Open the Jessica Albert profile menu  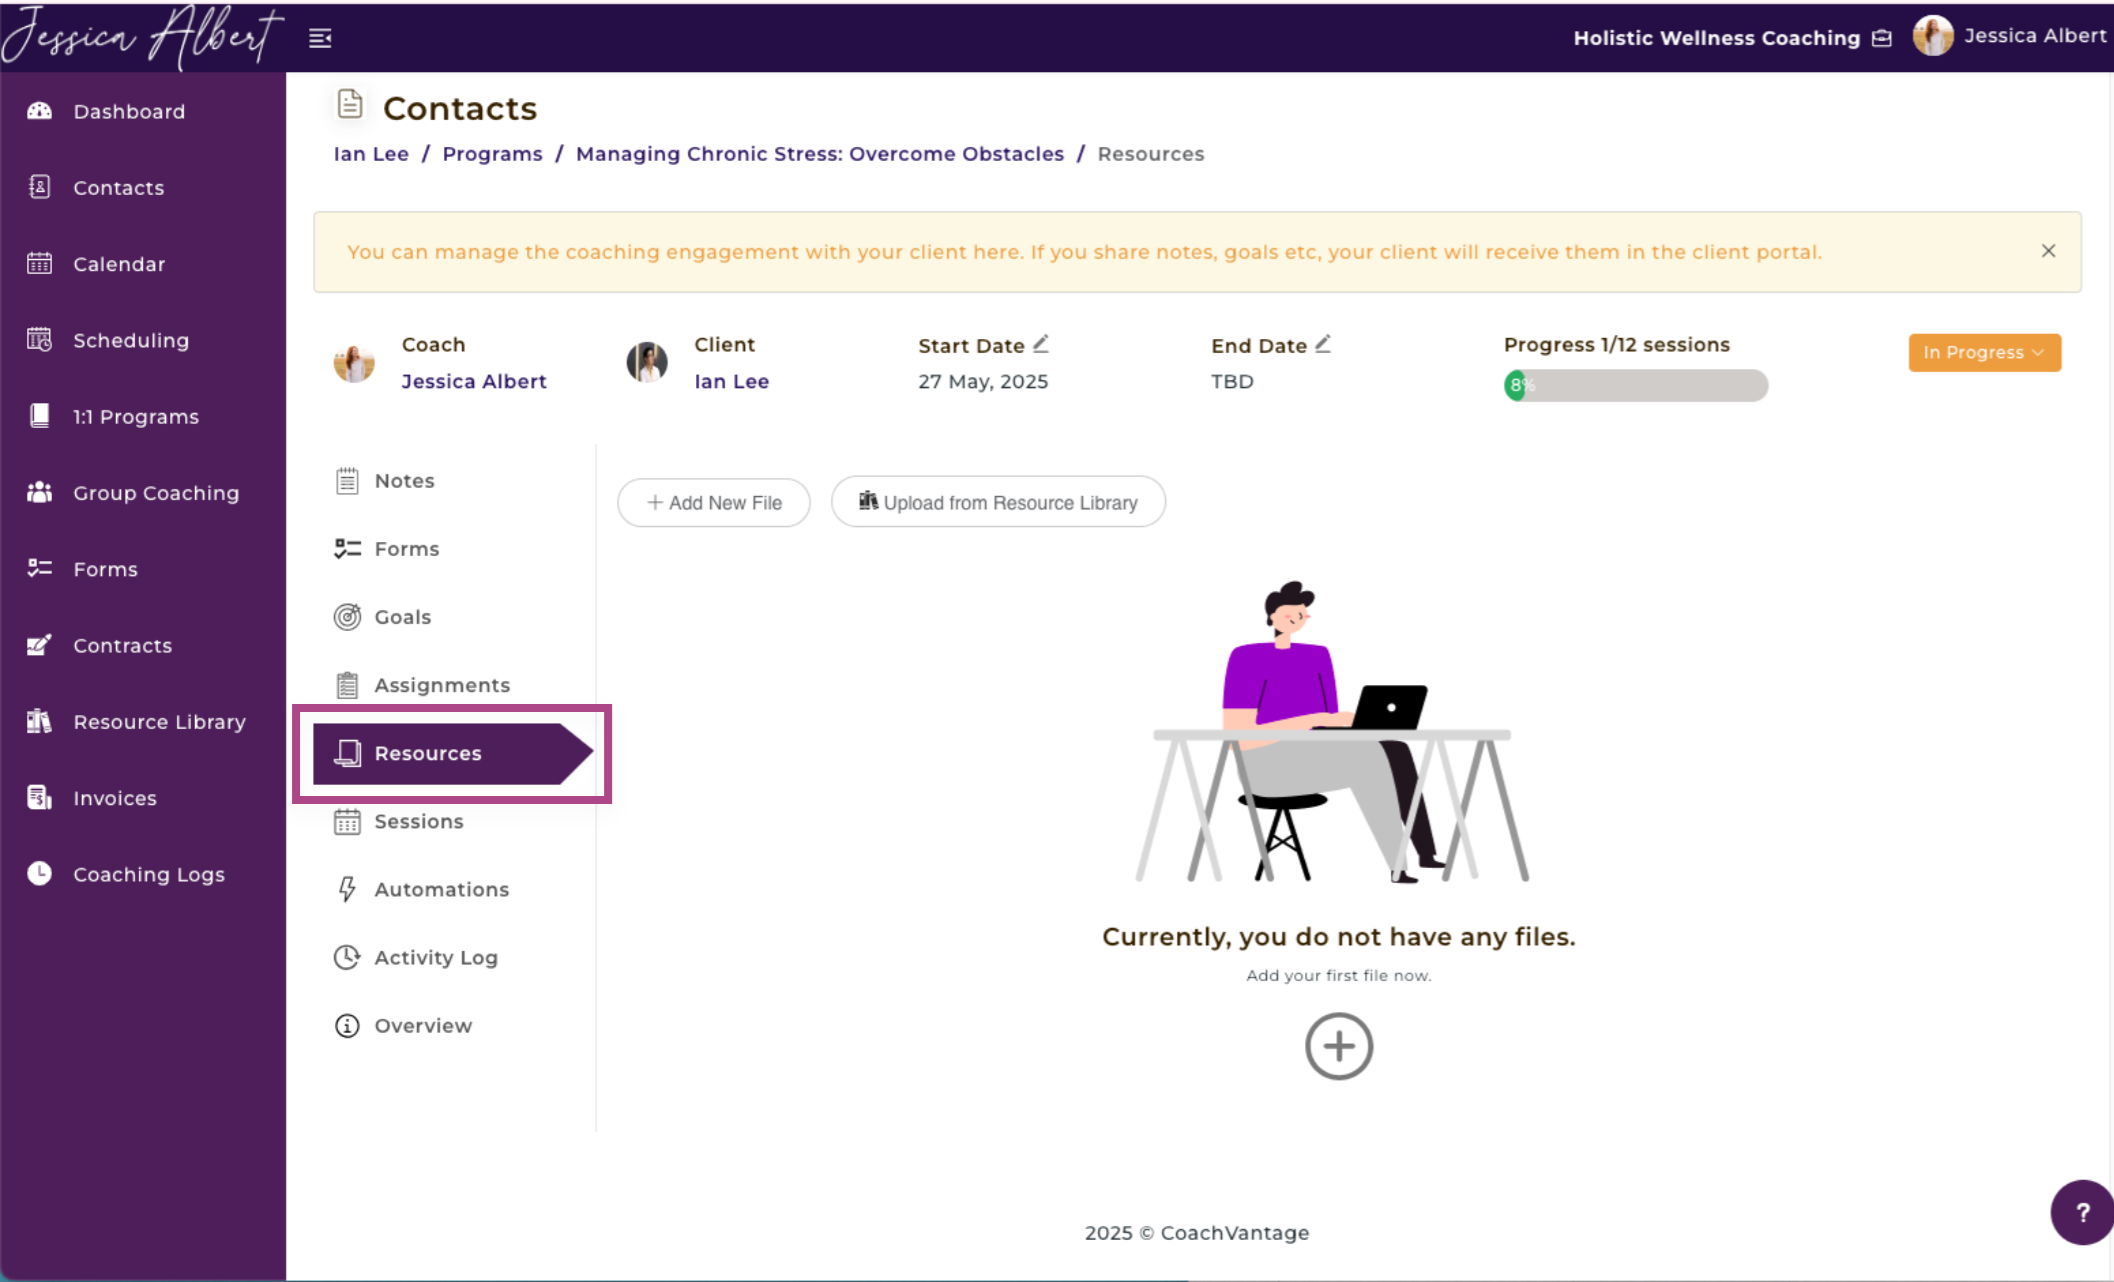pos(2010,36)
